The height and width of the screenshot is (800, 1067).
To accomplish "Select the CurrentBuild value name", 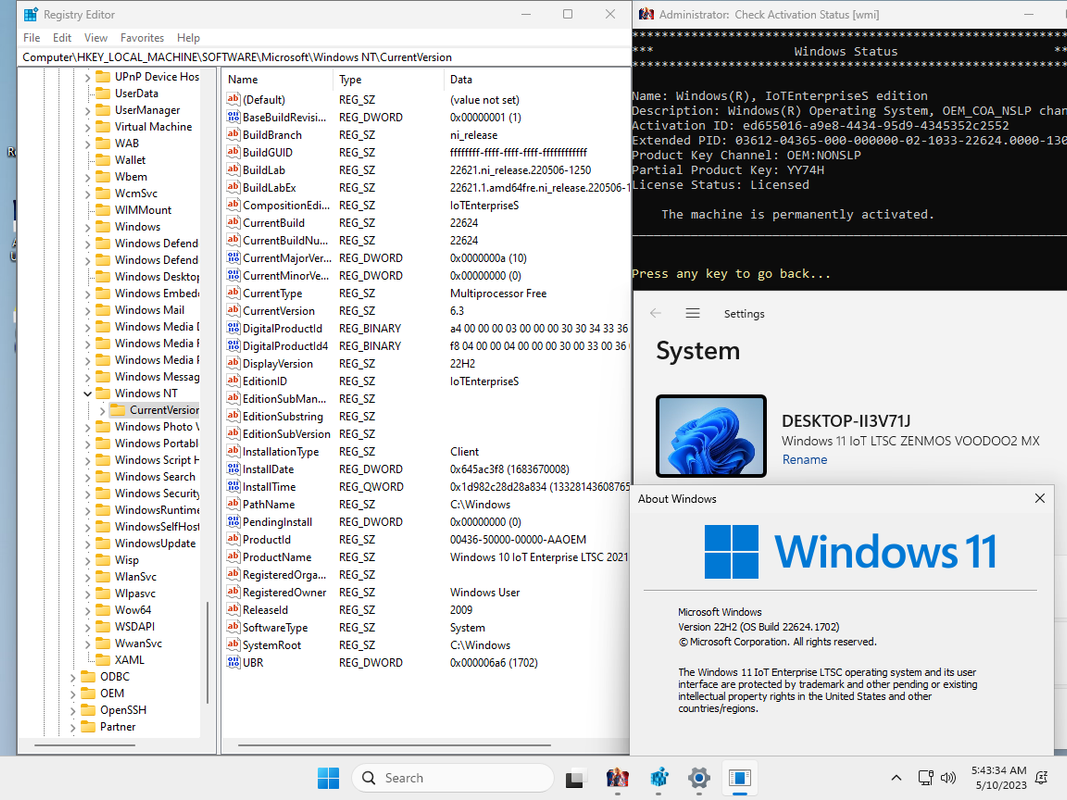I will coord(274,223).
